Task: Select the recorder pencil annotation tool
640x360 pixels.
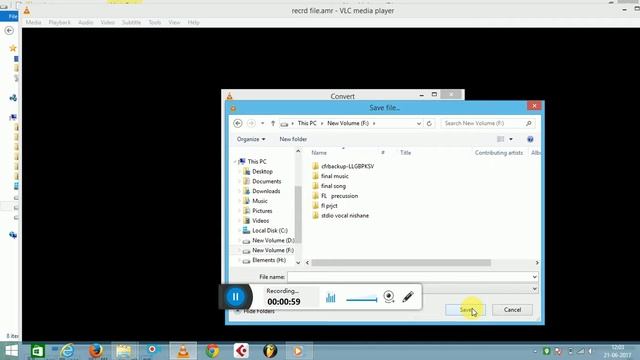Action: click(x=408, y=297)
